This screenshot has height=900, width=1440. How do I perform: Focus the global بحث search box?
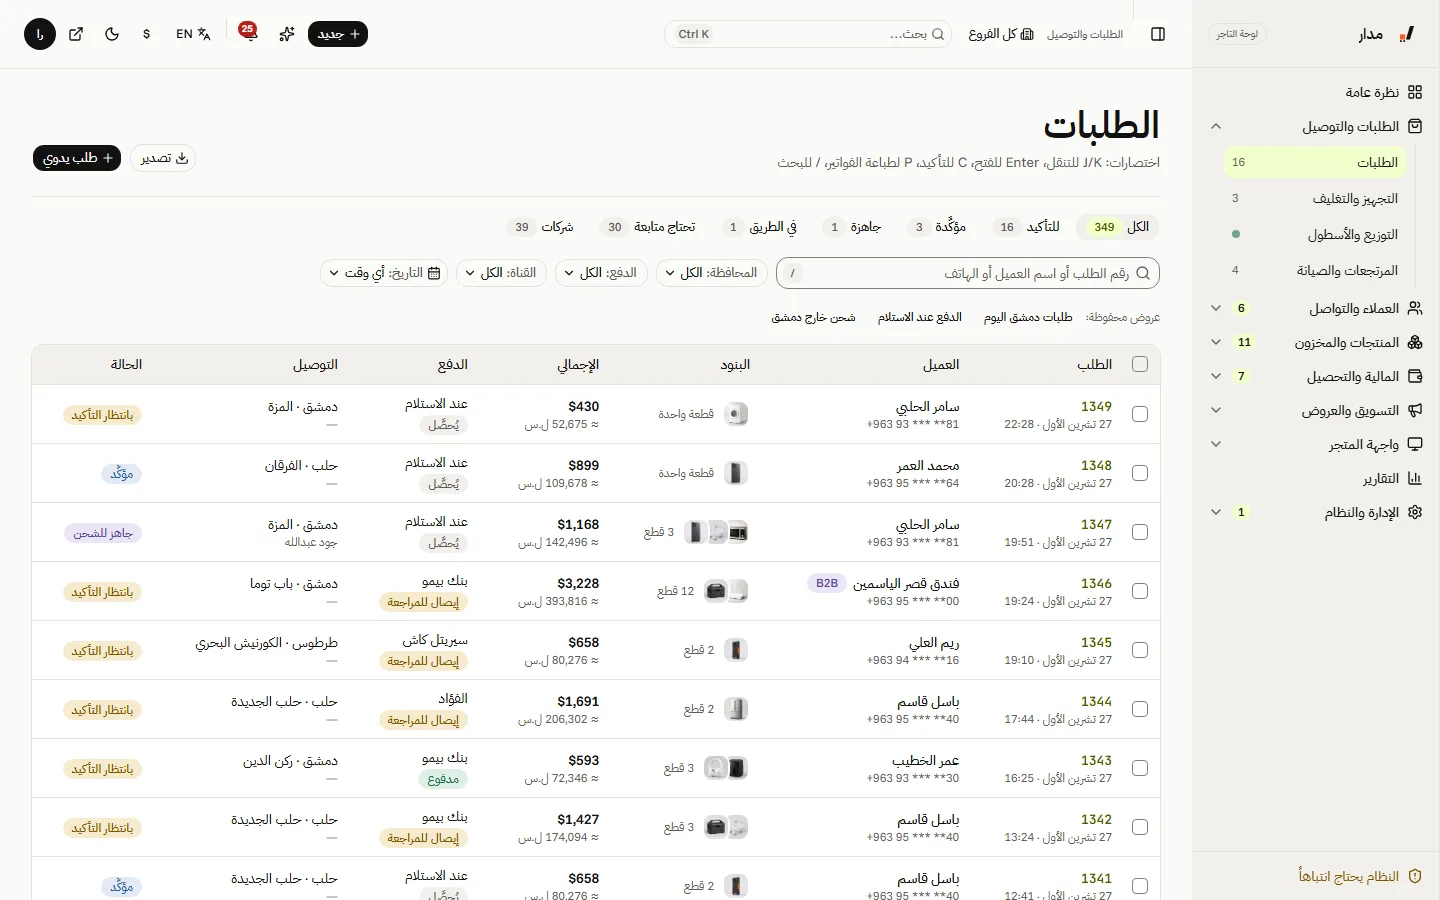click(x=809, y=34)
